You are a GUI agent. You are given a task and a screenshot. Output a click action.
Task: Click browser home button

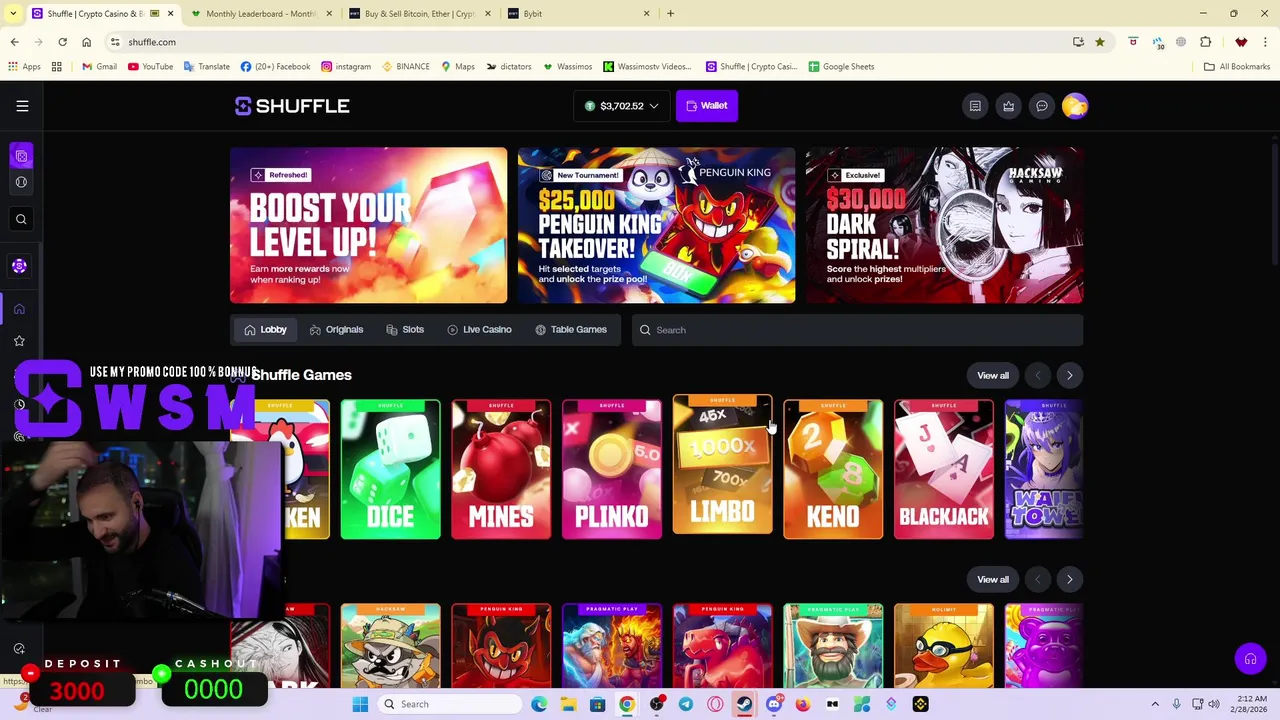click(x=86, y=42)
